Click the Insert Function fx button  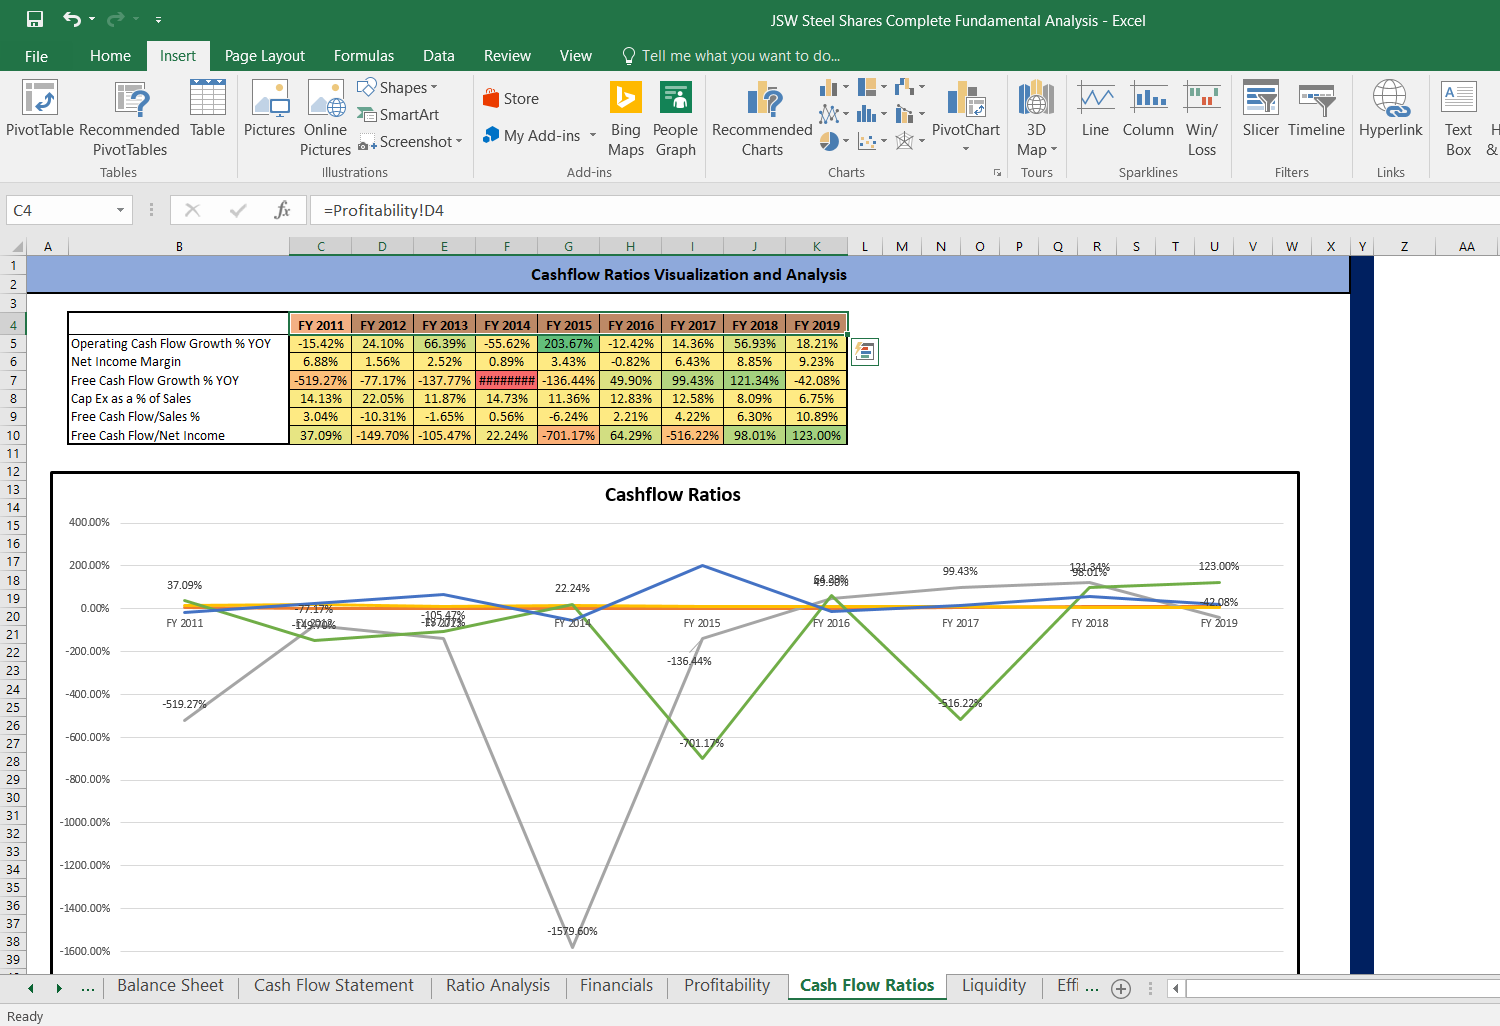283,210
